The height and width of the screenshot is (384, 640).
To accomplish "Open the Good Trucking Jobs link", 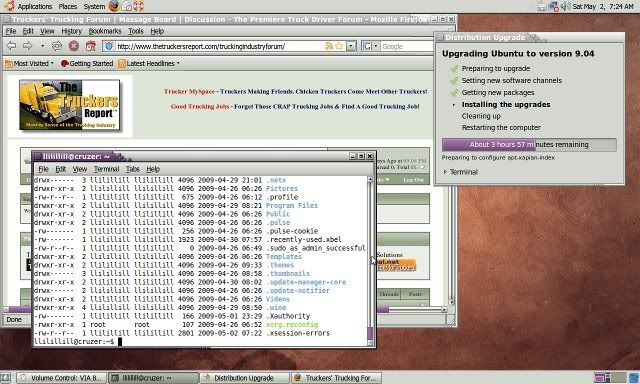I will tap(200, 106).
